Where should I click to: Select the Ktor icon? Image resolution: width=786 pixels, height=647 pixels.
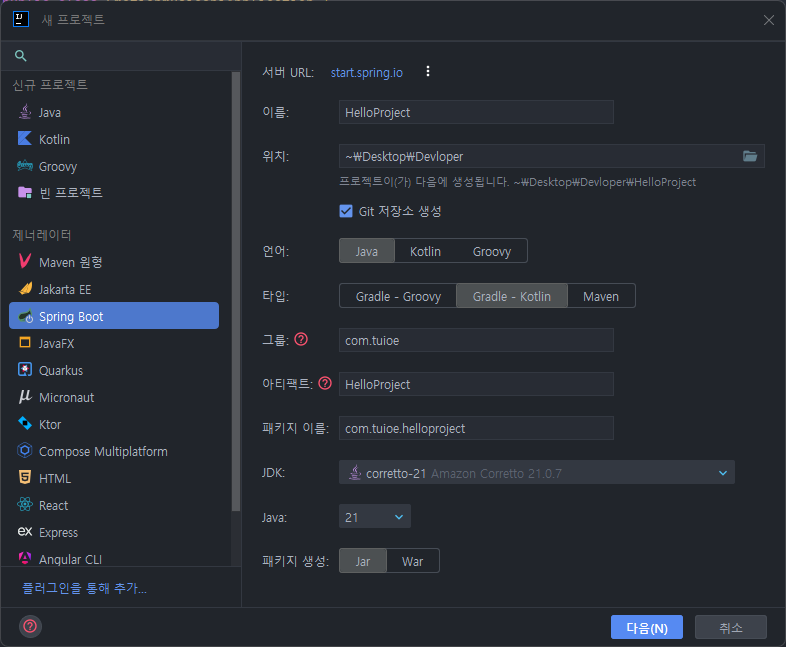pyautogui.click(x=25, y=424)
